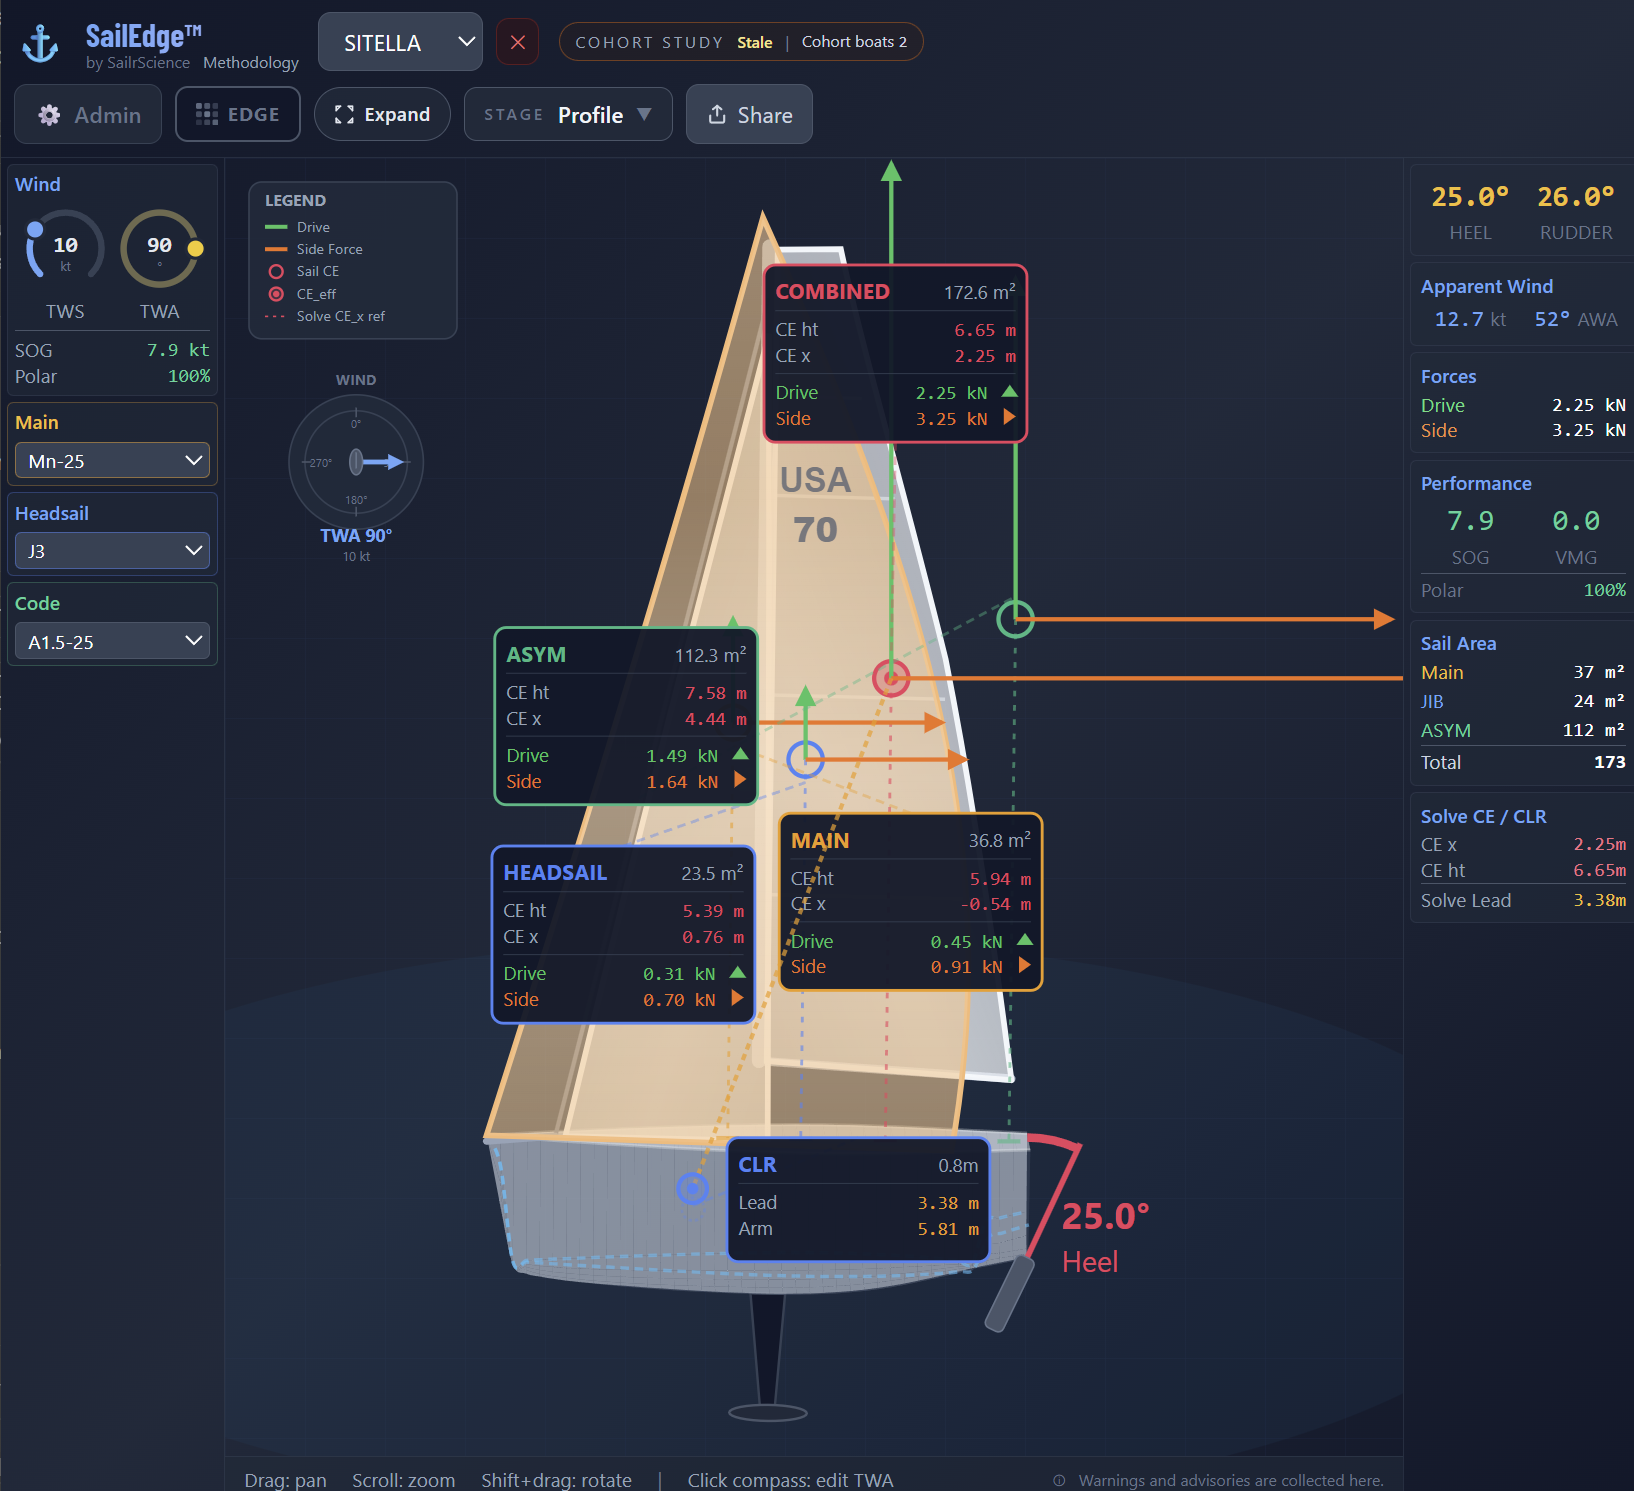The height and width of the screenshot is (1491, 1634).
Task: Click the Solve Lead 3.38m row
Action: point(1523,900)
